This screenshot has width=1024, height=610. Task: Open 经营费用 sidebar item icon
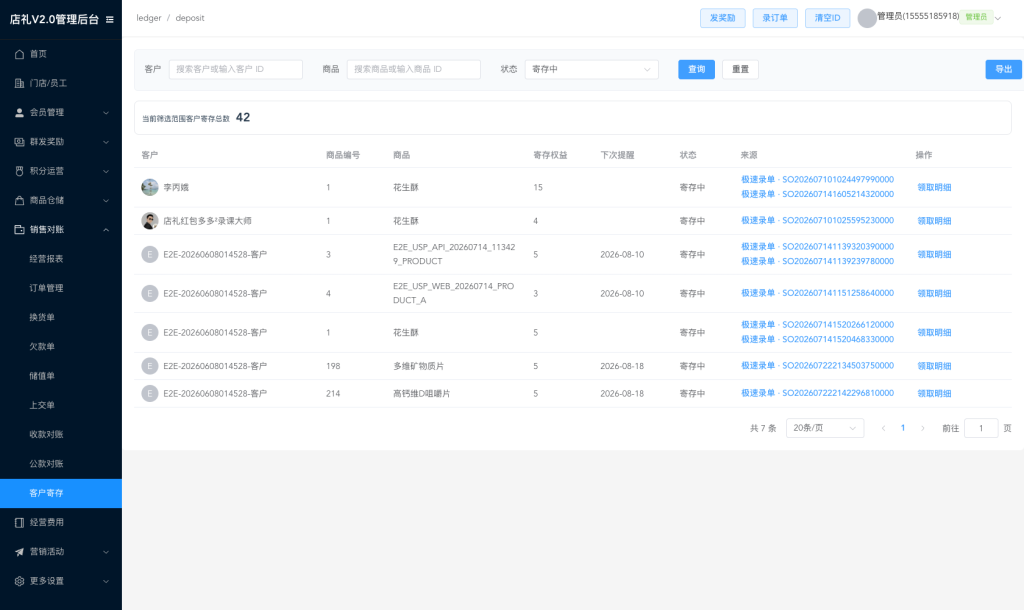[x=20, y=522]
